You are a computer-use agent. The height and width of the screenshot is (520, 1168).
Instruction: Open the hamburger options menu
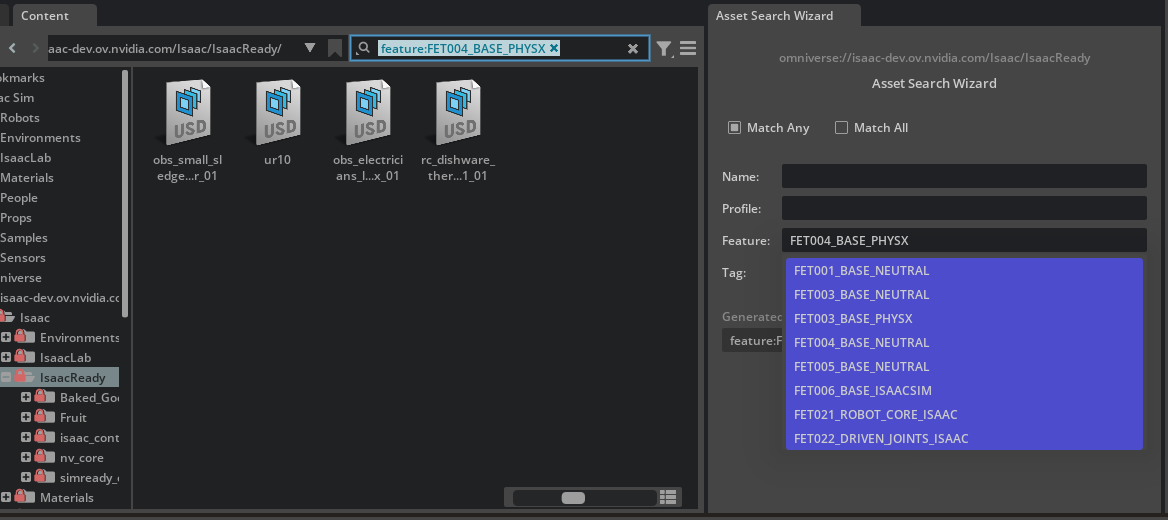point(688,48)
